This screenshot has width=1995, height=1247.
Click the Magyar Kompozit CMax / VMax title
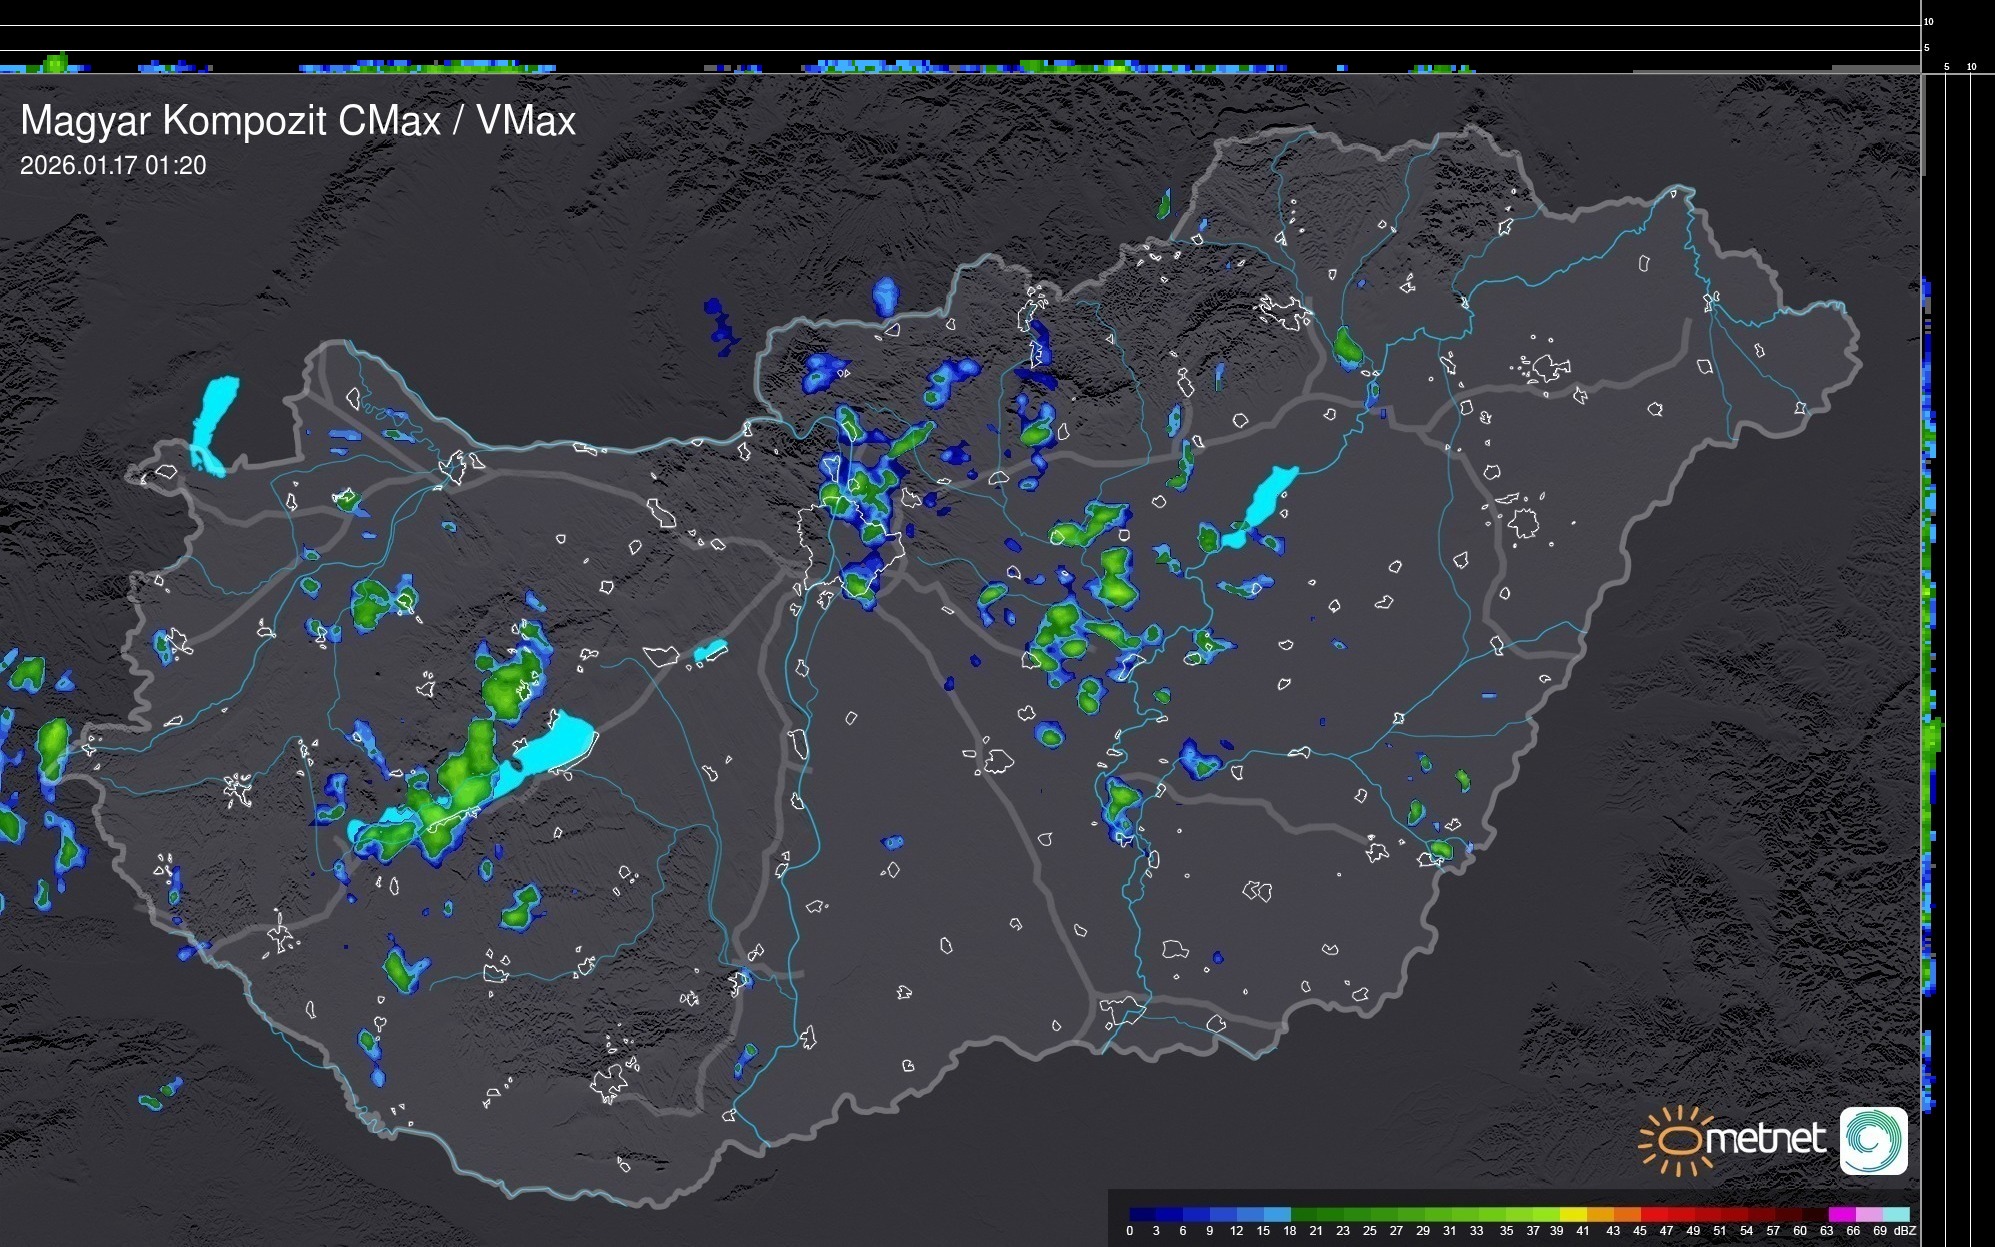tap(298, 121)
